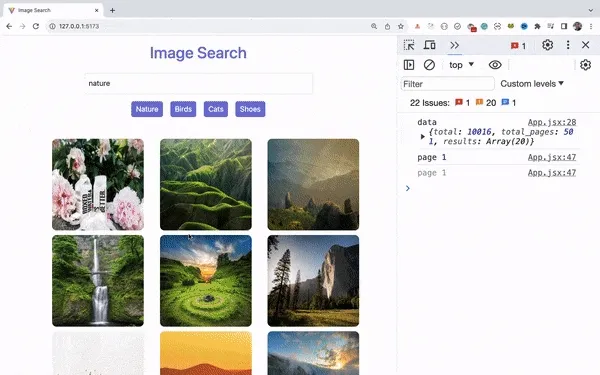Click the share icon in address bar

click(387, 26)
